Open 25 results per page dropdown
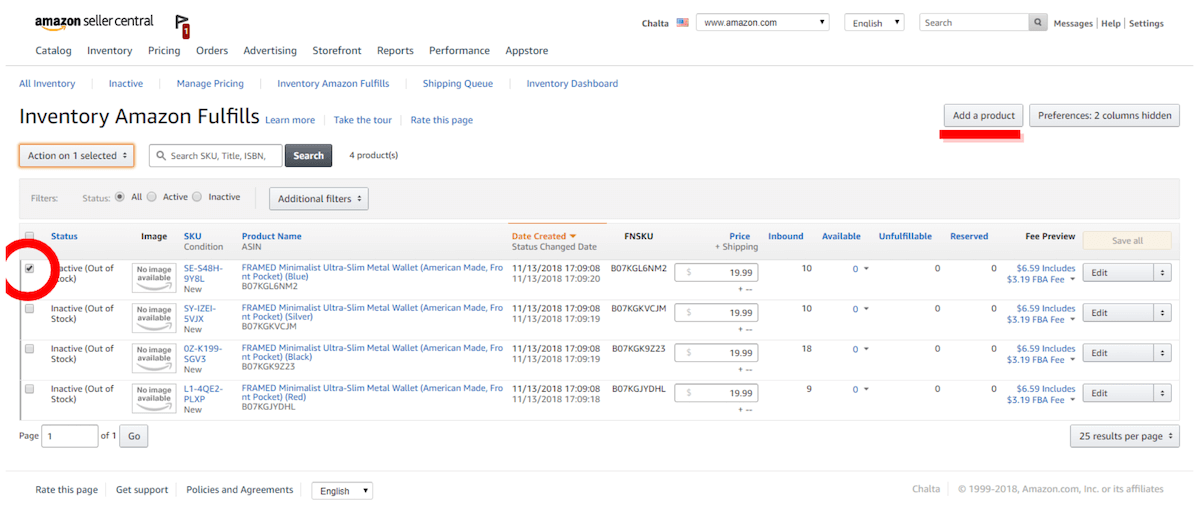This screenshot has height=505, width=1200. point(1124,436)
